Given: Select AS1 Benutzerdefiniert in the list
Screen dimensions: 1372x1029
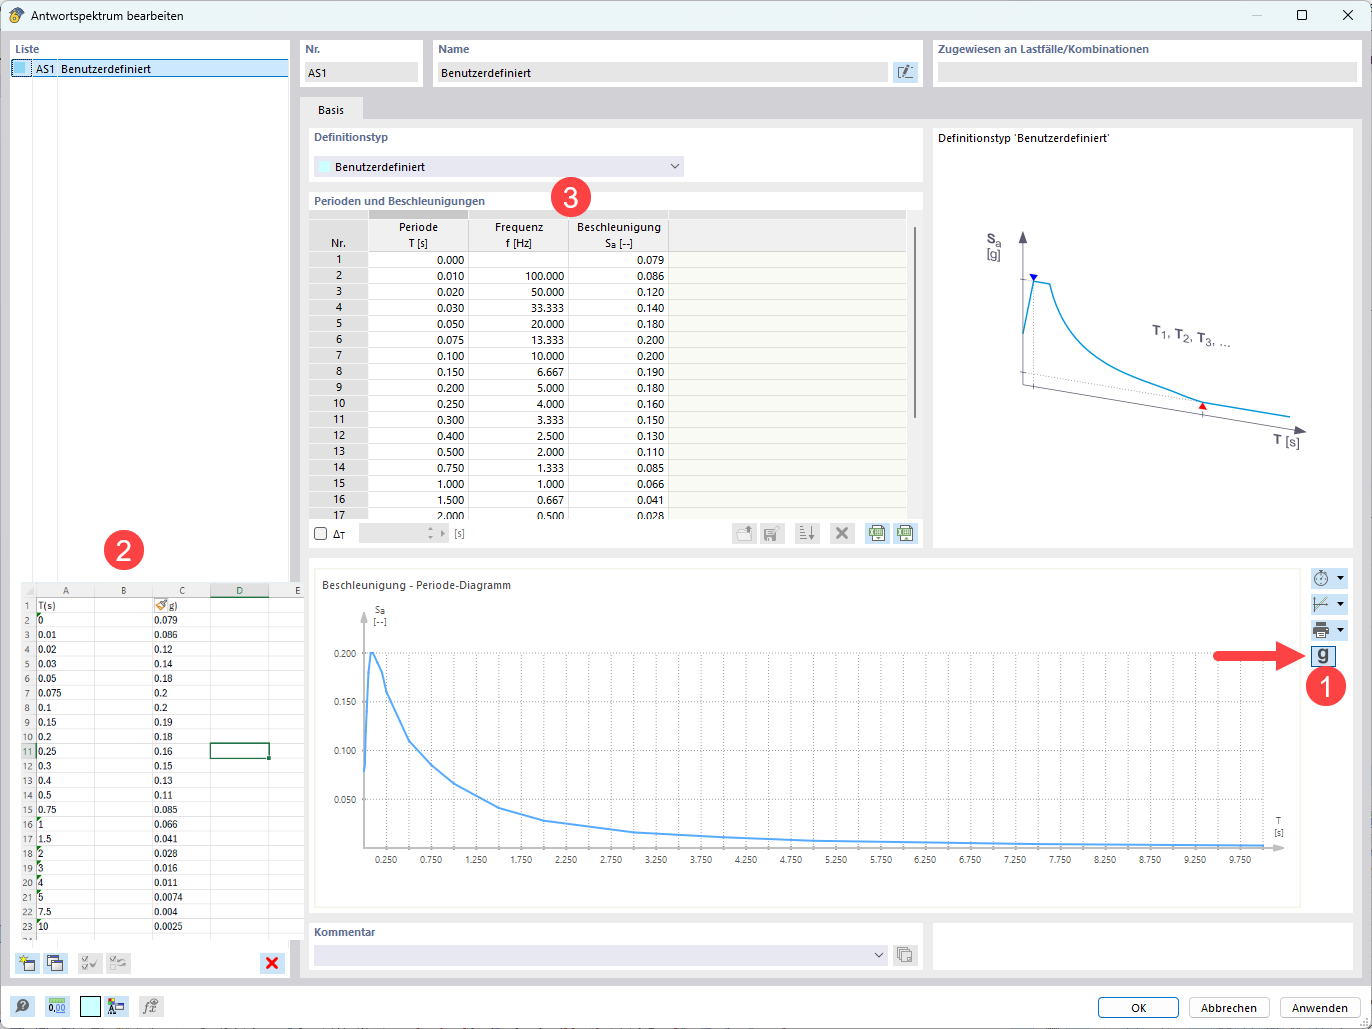Looking at the screenshot, I should point(150,69).
